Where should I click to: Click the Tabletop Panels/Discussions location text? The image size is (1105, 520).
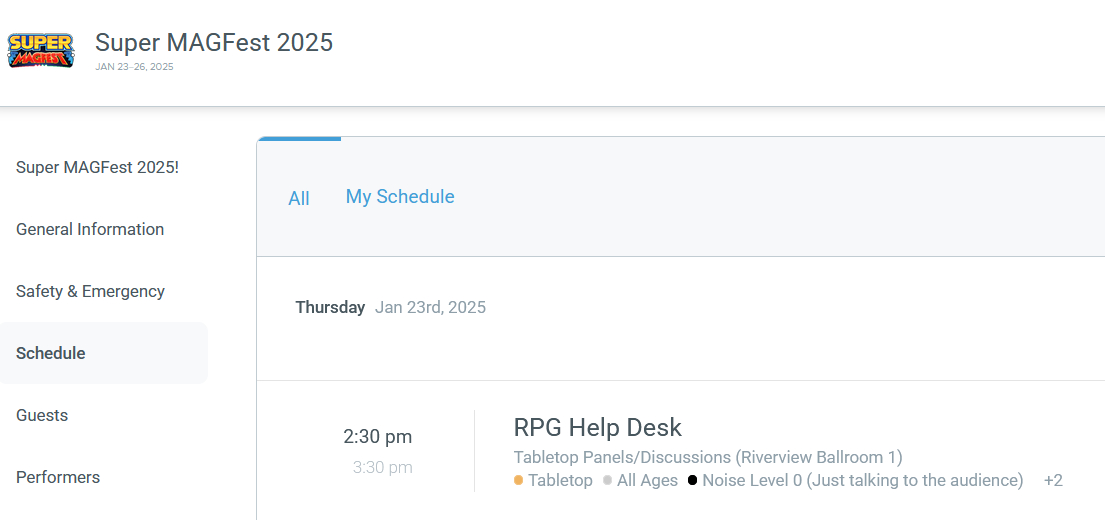(x=707, y=457)
